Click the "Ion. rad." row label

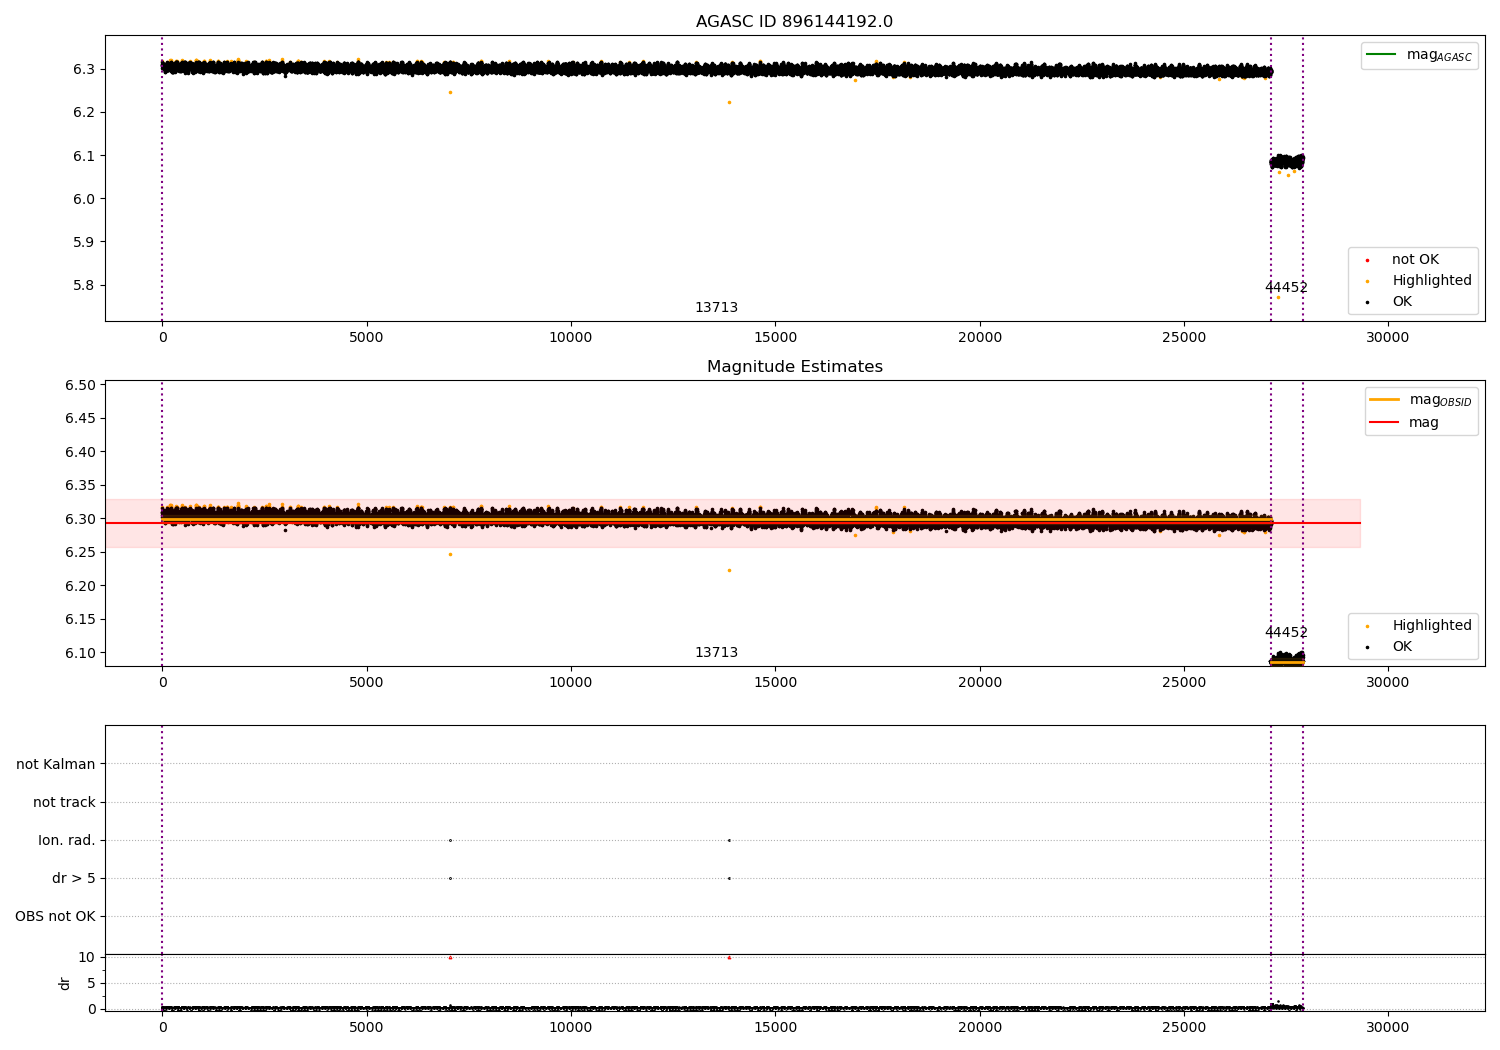[67, 841]
